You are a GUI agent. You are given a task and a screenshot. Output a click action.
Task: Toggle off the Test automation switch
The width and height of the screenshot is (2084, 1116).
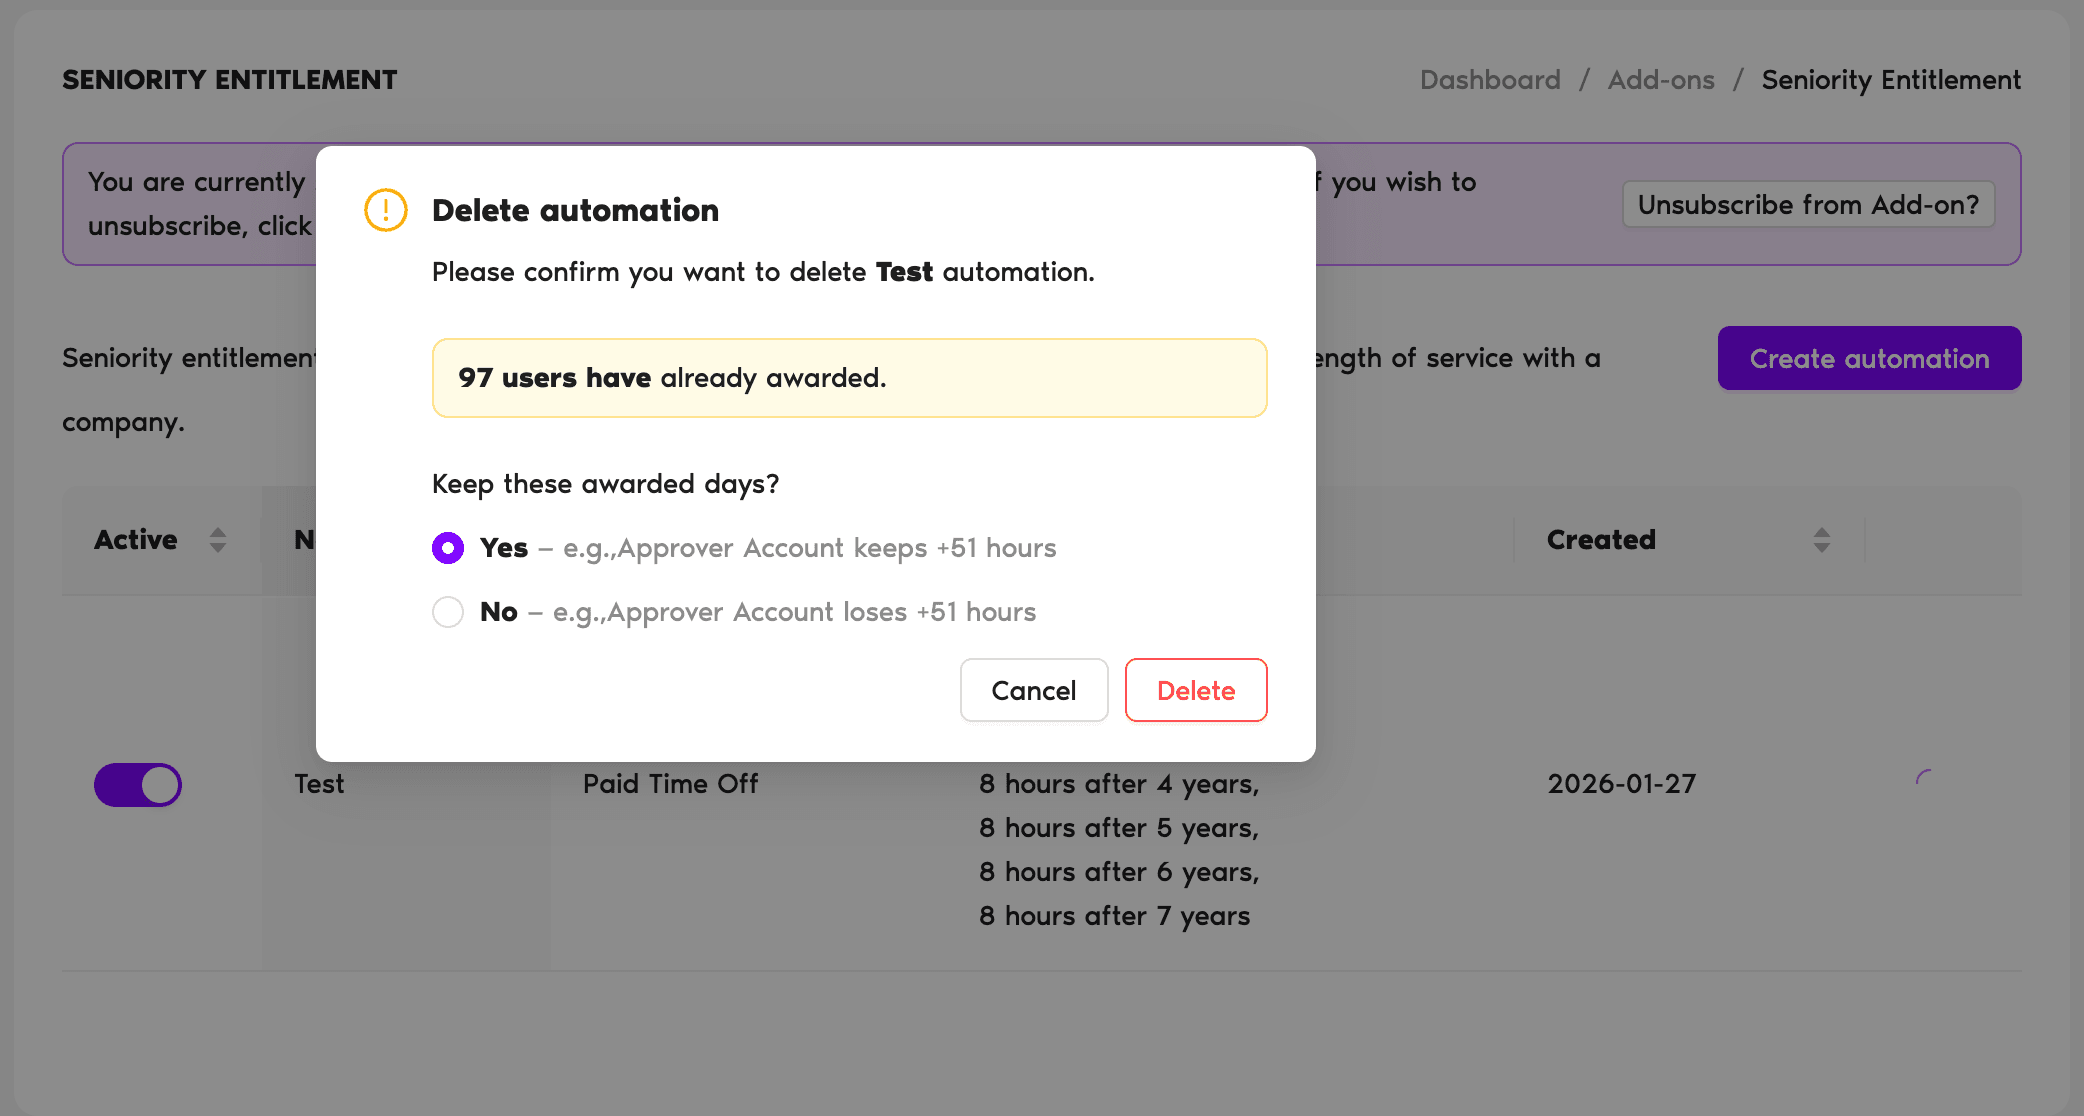138,785
